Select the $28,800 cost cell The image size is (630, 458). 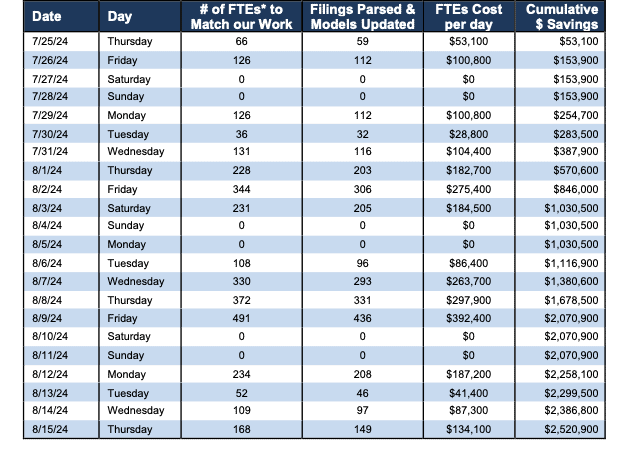[x=468, y=134]
